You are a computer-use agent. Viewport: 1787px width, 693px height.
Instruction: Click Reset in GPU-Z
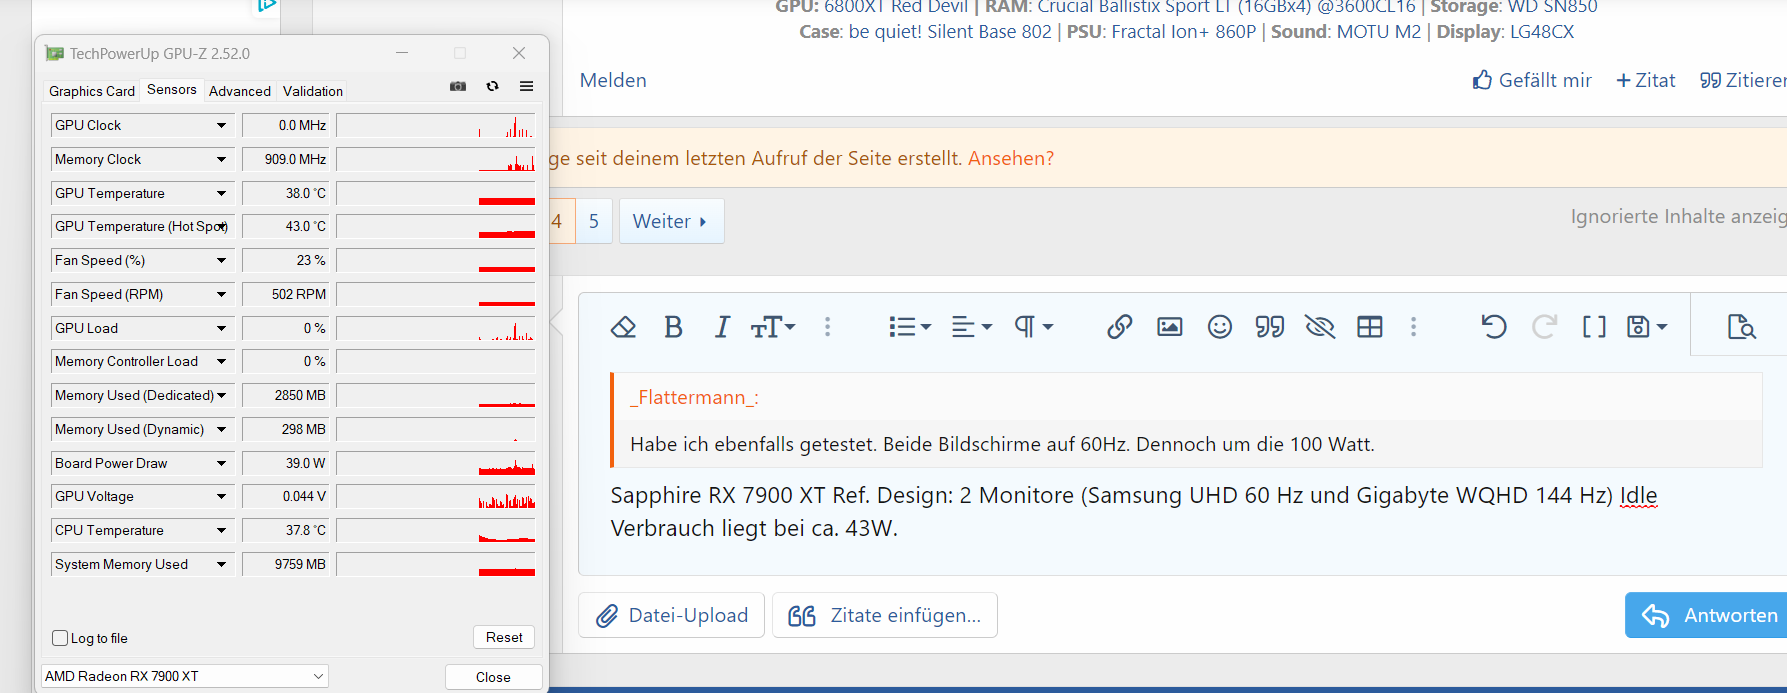pos(504,637)
